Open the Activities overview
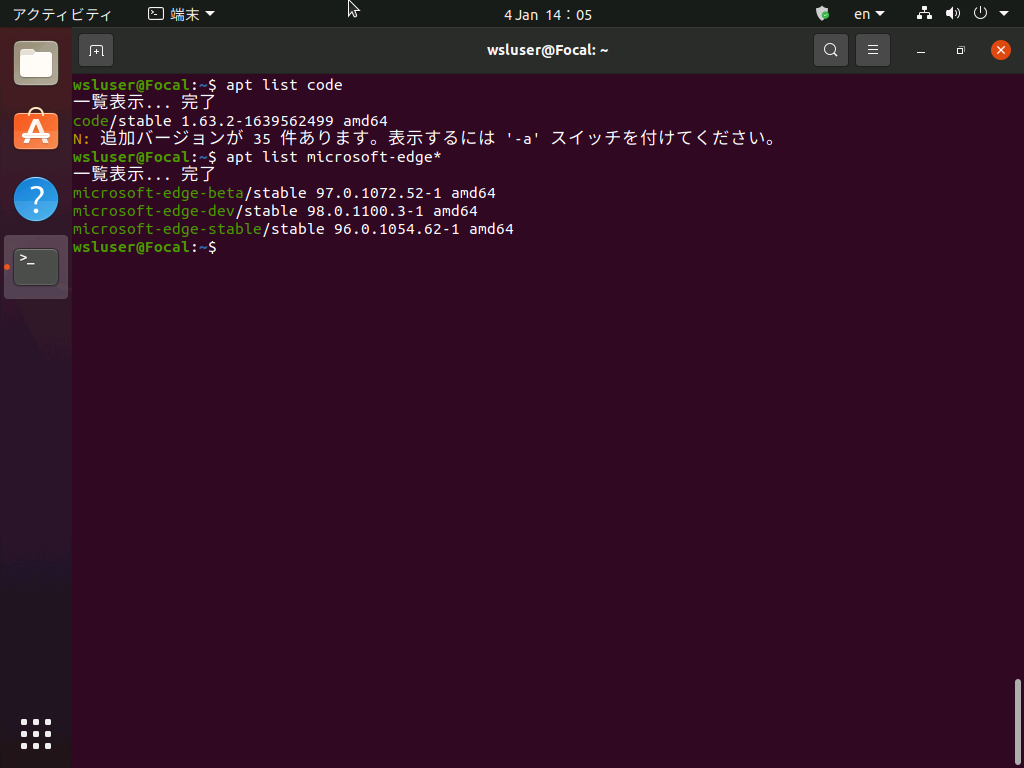Image resolution: width=1024 pixels, height=768 pixels. [62, 14]
